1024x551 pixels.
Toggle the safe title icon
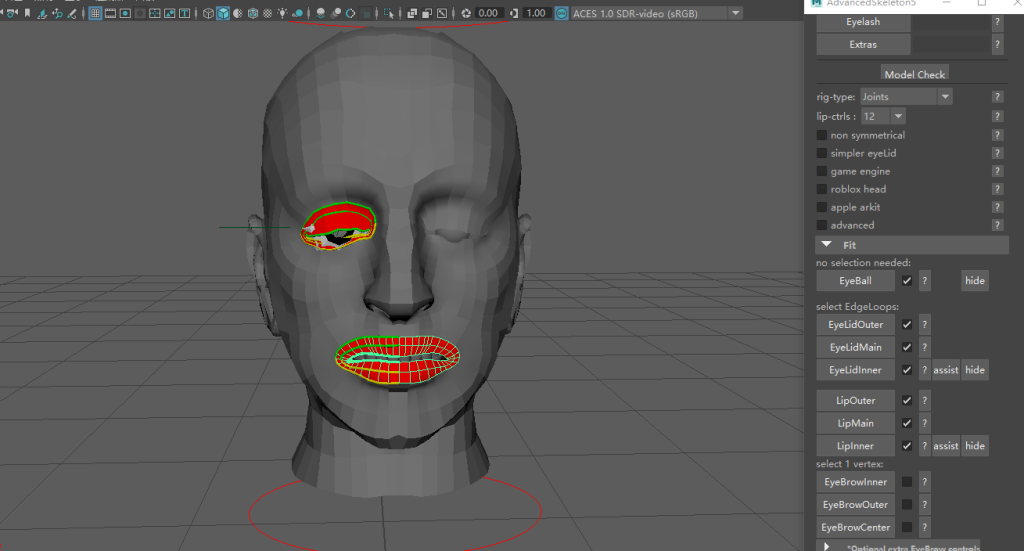[x=185, y=13]
